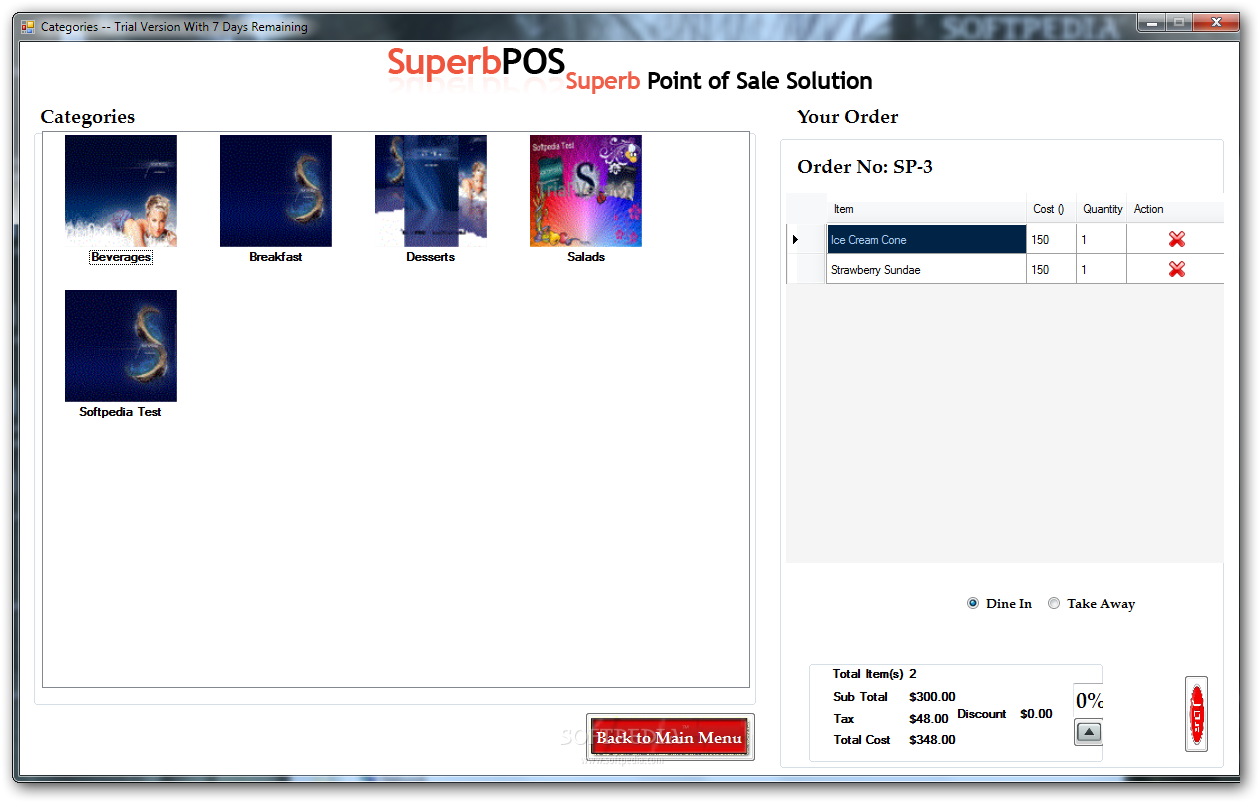Open the Desserts category image
This screenshot has height=803, width=1260.
coord(431,191)
